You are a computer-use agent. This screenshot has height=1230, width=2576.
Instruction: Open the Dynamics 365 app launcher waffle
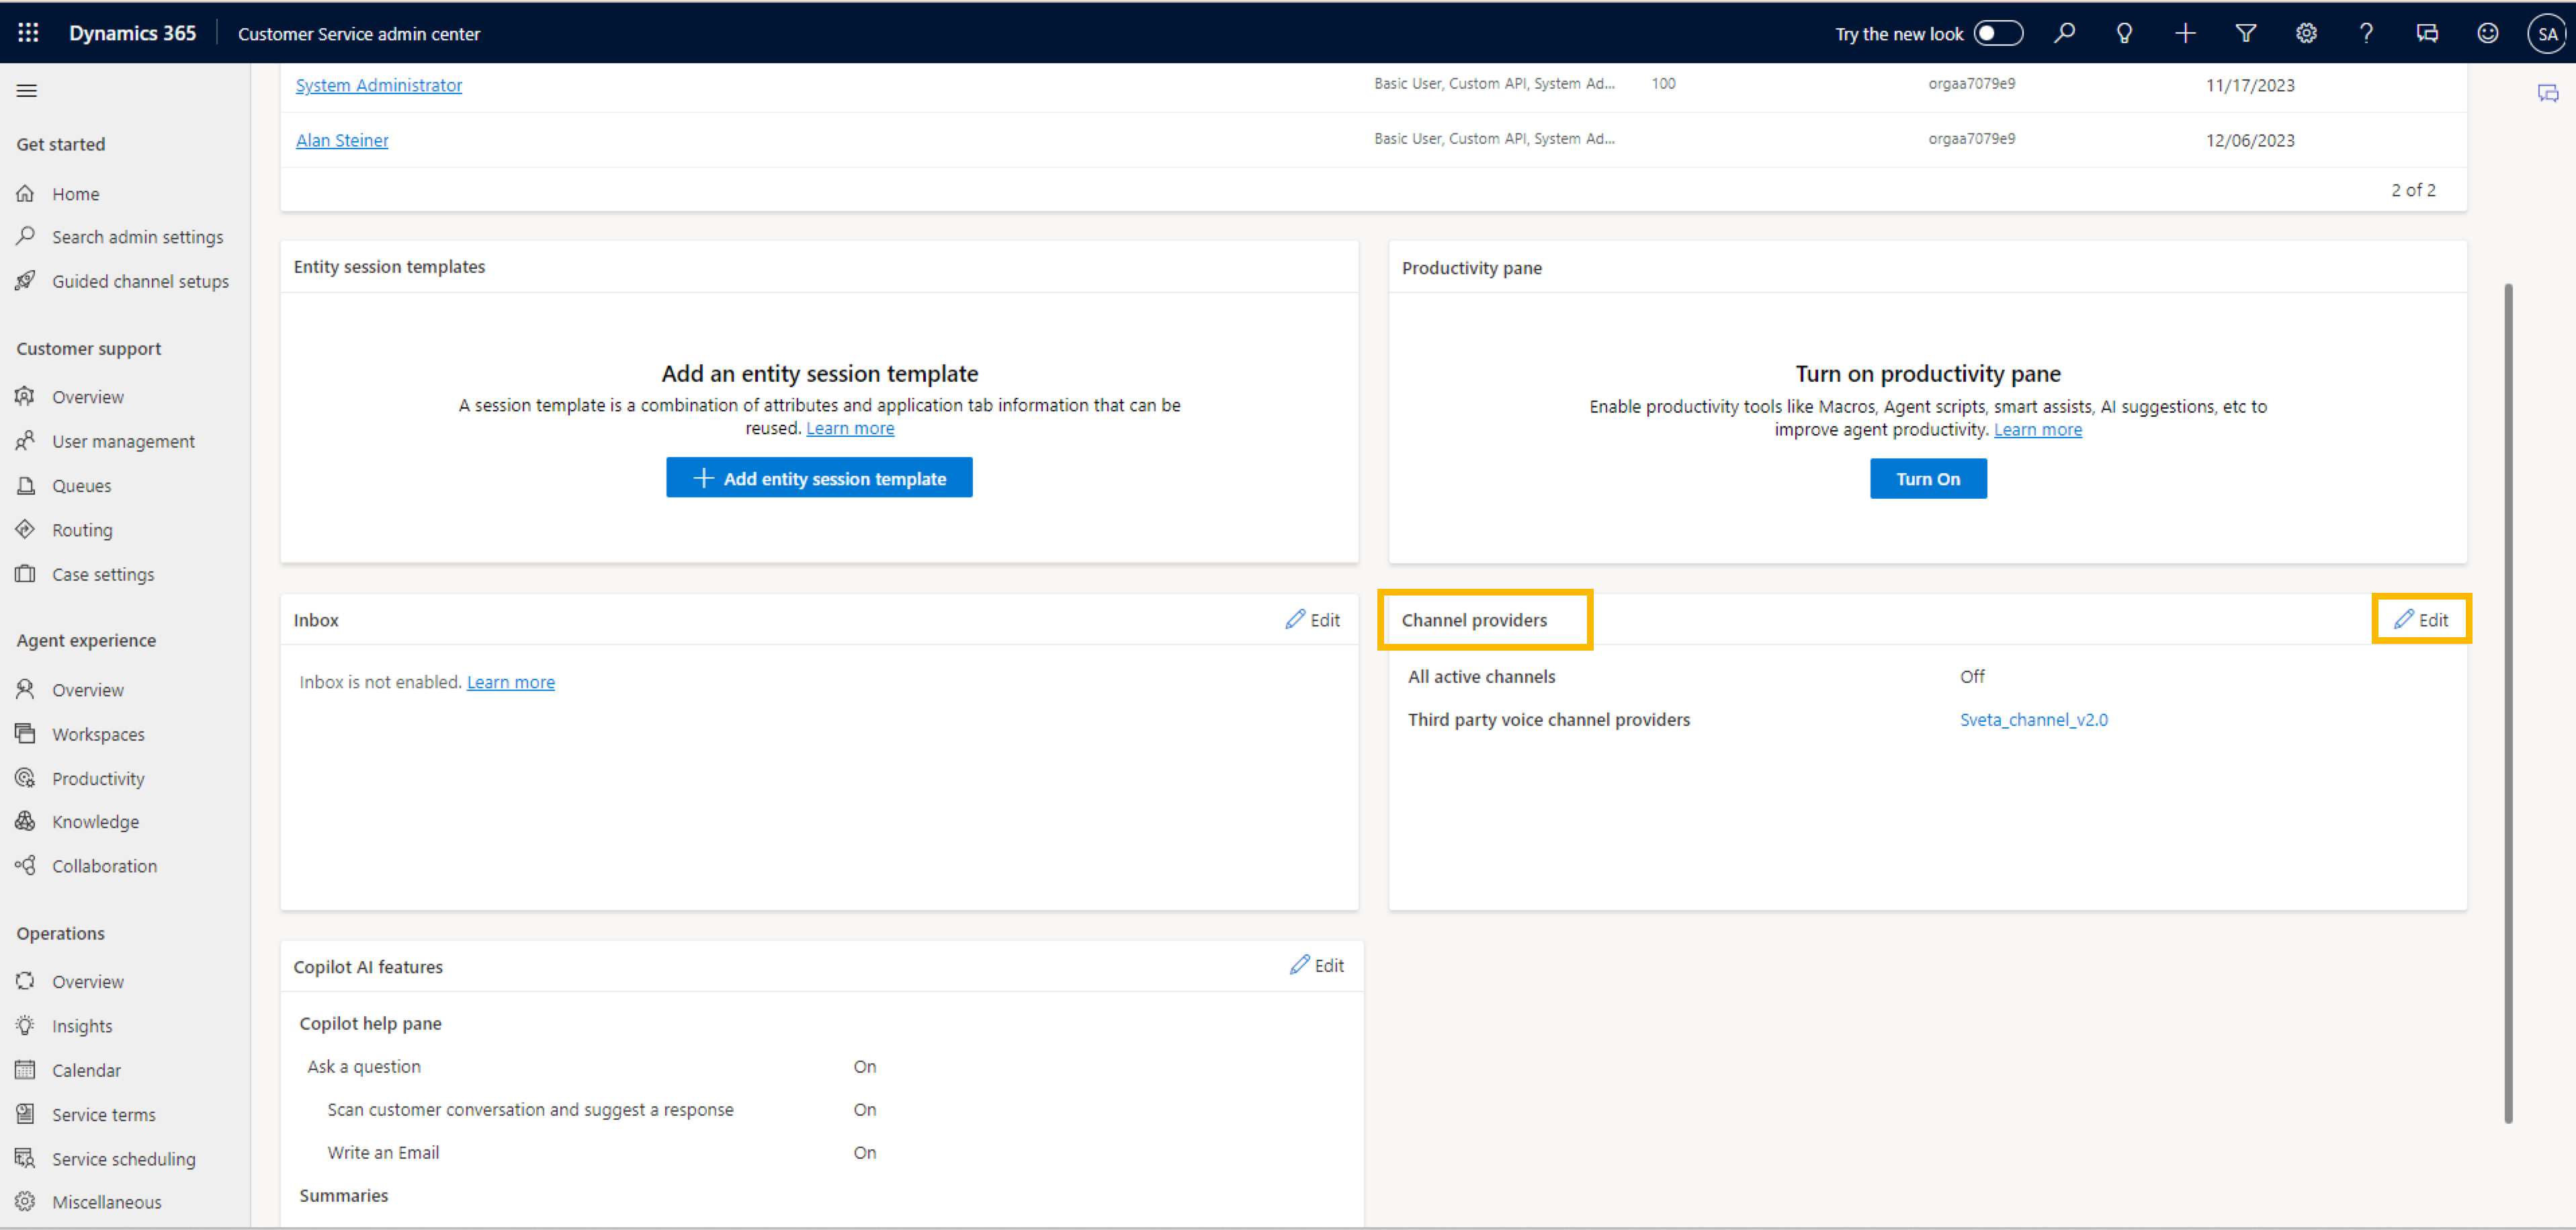(x=28, y=33)
